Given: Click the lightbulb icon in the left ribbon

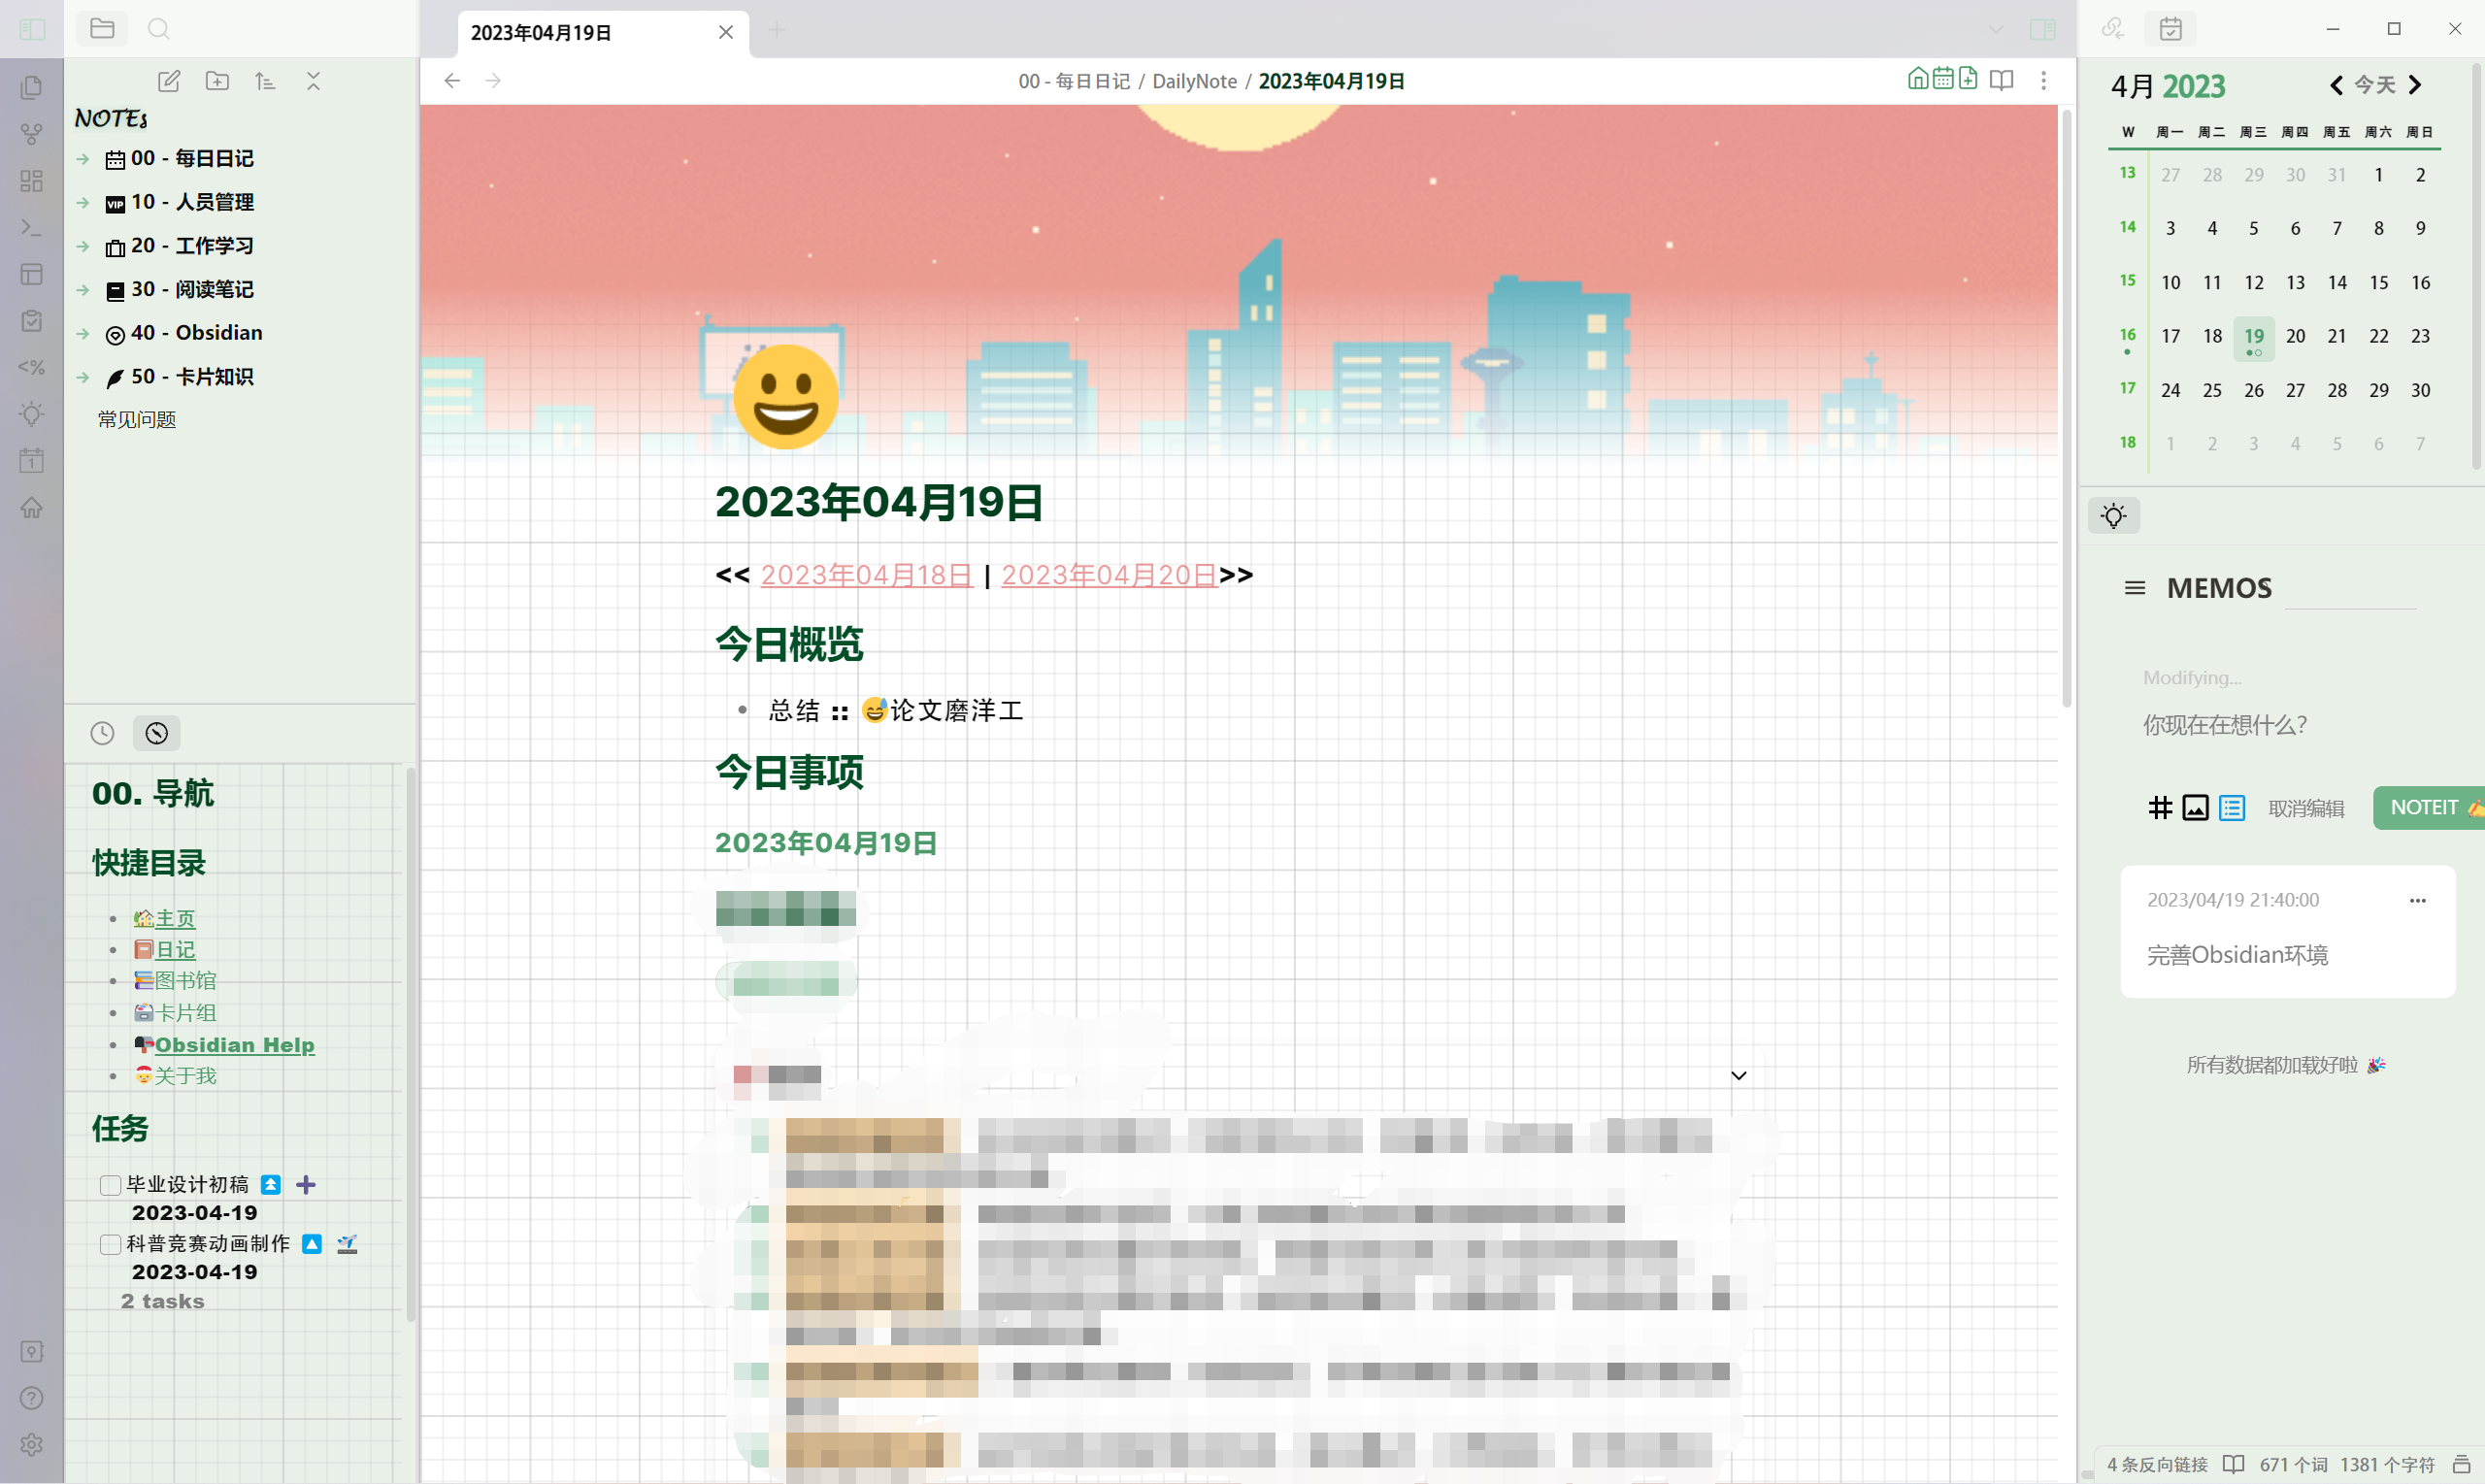Looking at the screenshot, I should pyautogui.click(x=31, y=414).
